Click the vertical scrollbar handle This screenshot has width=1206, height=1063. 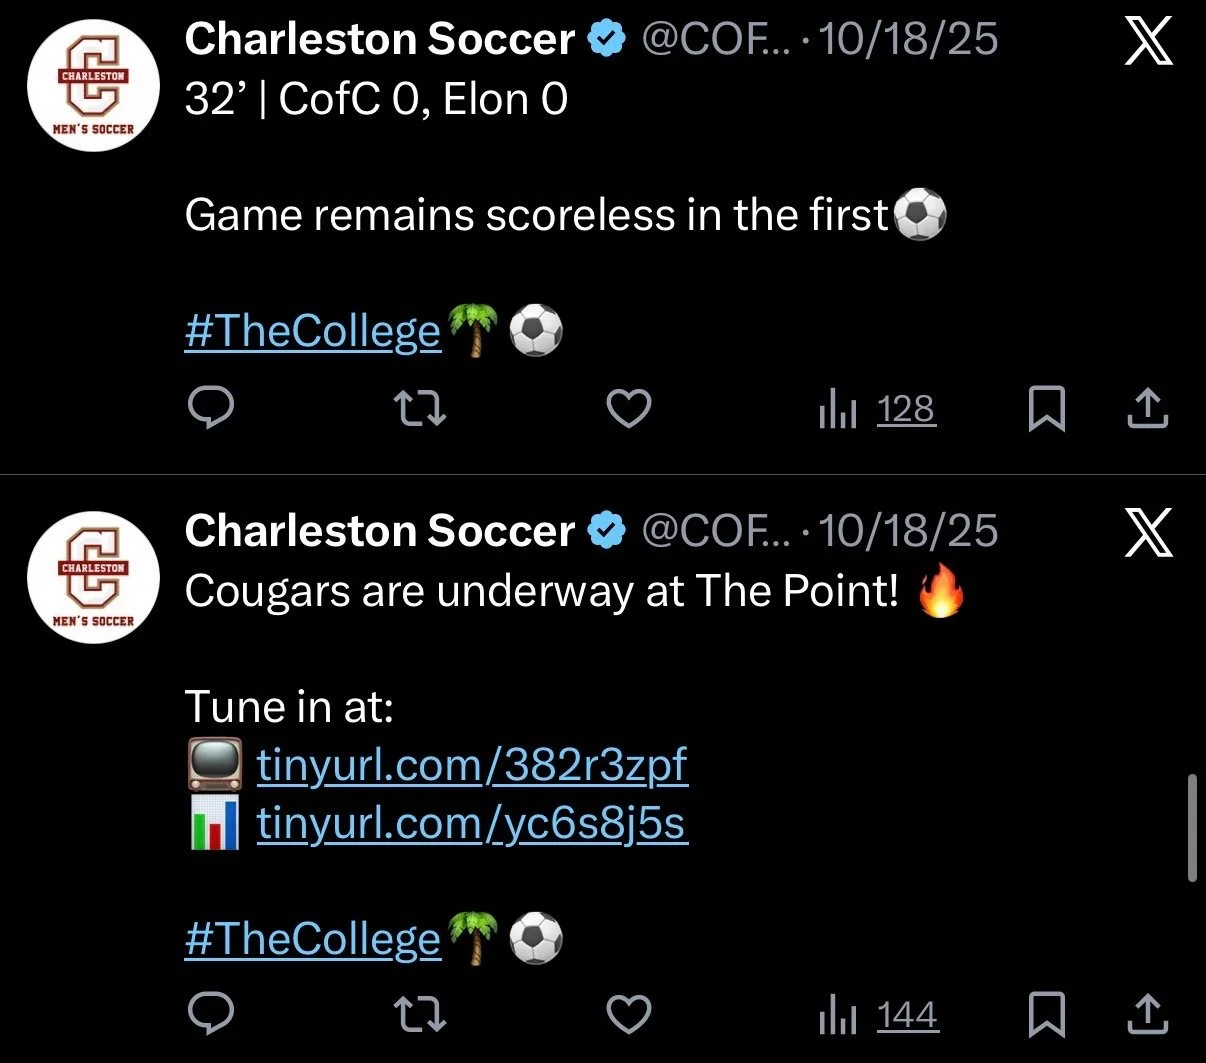click(1191, 827)
